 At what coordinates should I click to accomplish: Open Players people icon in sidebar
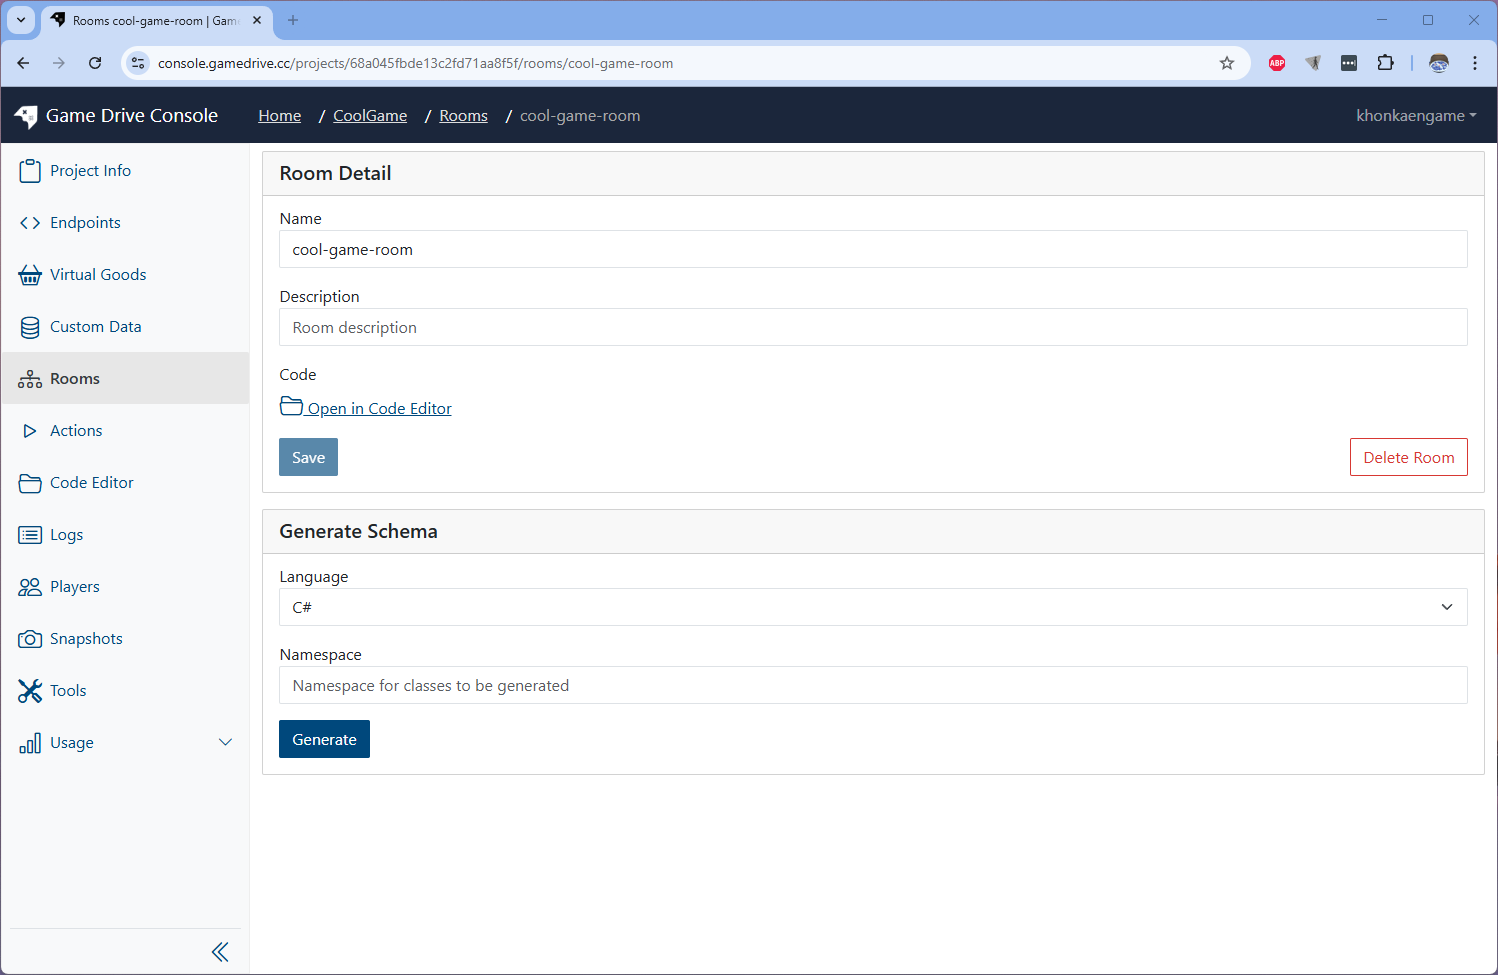coord(30,587)
